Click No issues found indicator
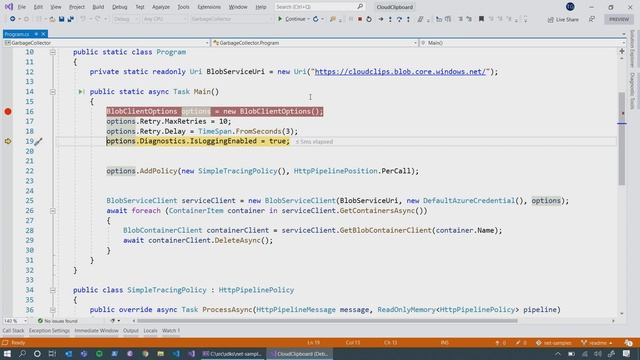 point(58,321)
